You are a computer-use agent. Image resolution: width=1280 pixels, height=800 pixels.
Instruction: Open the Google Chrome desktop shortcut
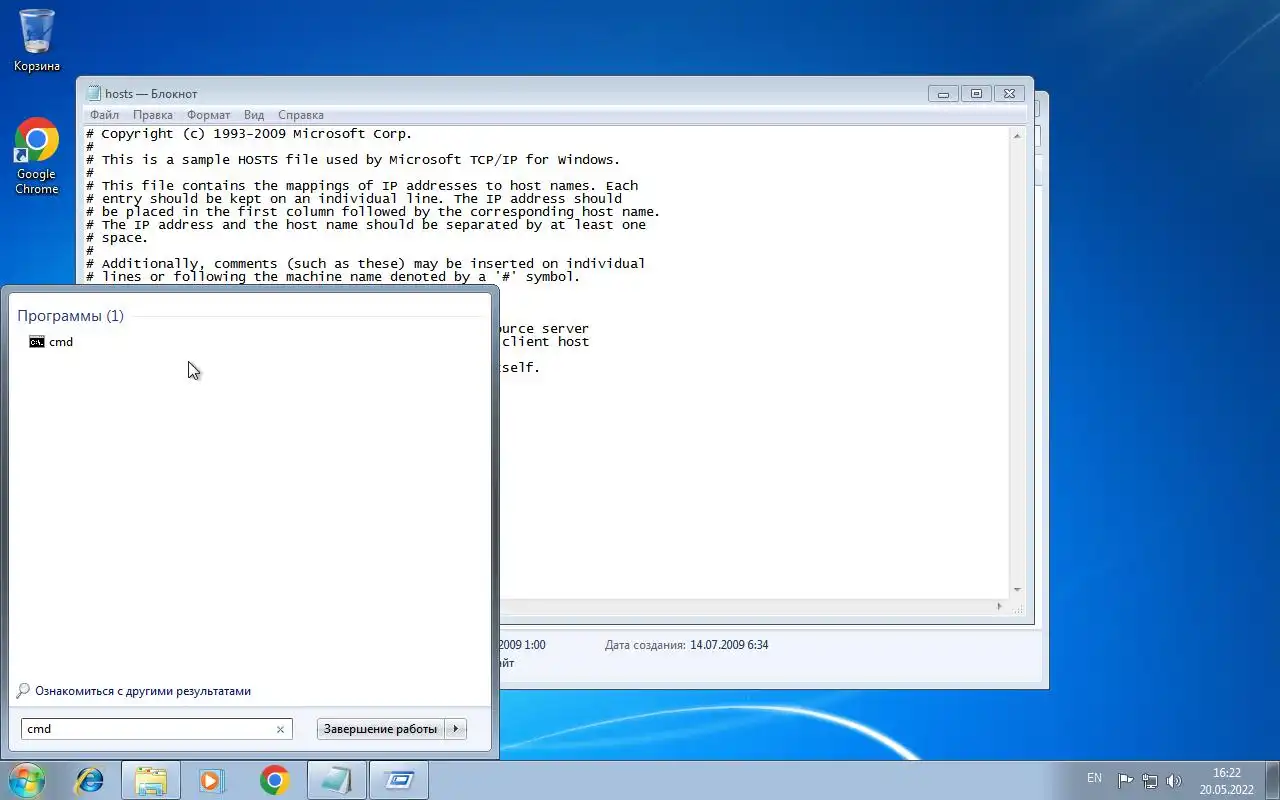tap(37, 156)
